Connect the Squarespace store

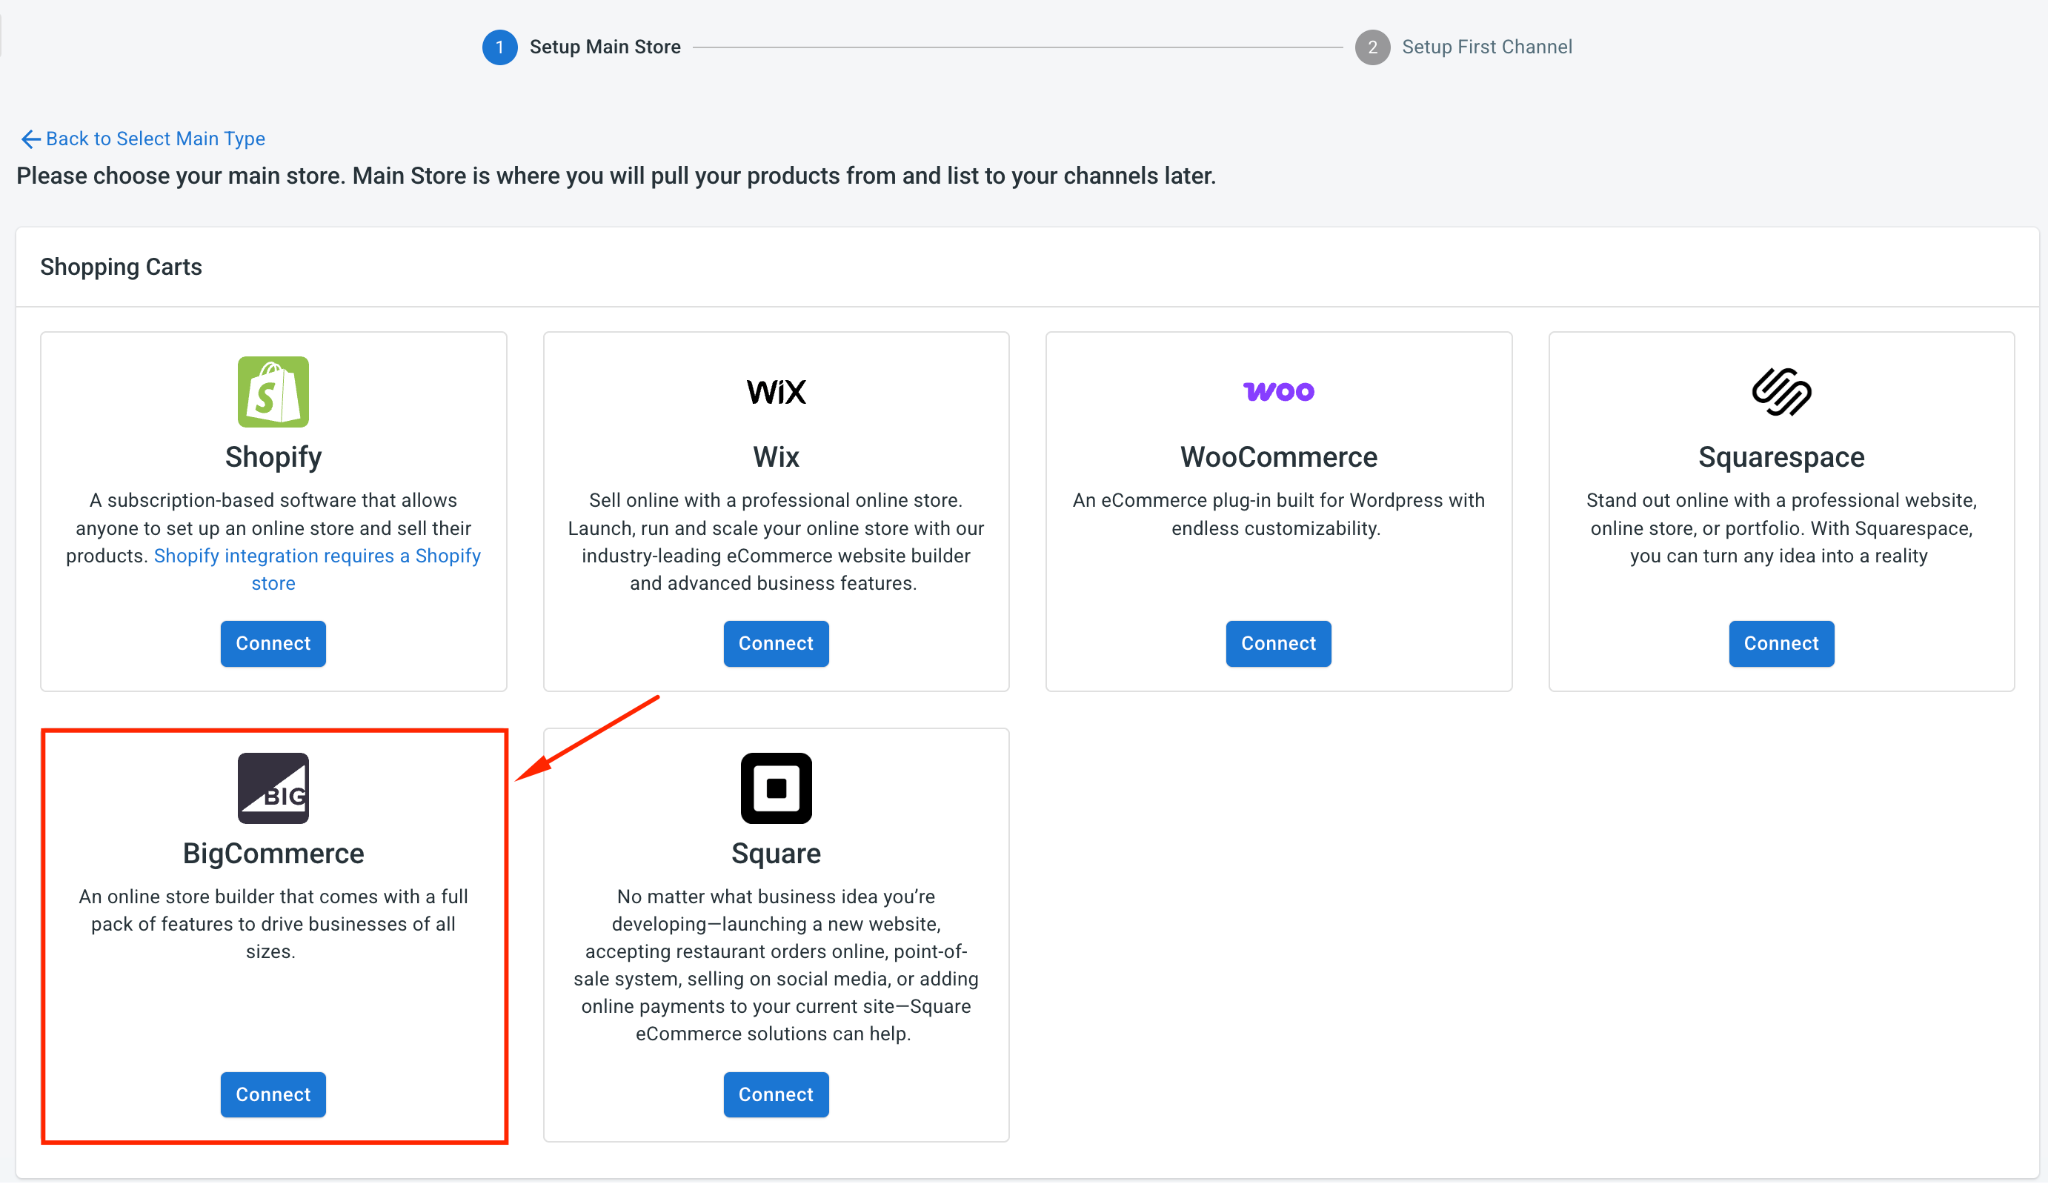click(x=1781, y=643)
